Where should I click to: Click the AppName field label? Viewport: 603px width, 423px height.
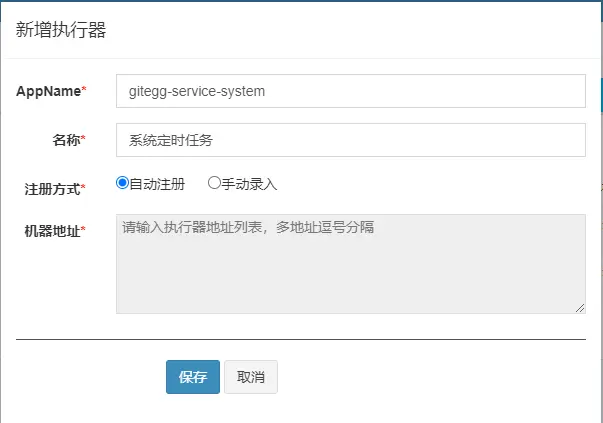tap(48, 91)
